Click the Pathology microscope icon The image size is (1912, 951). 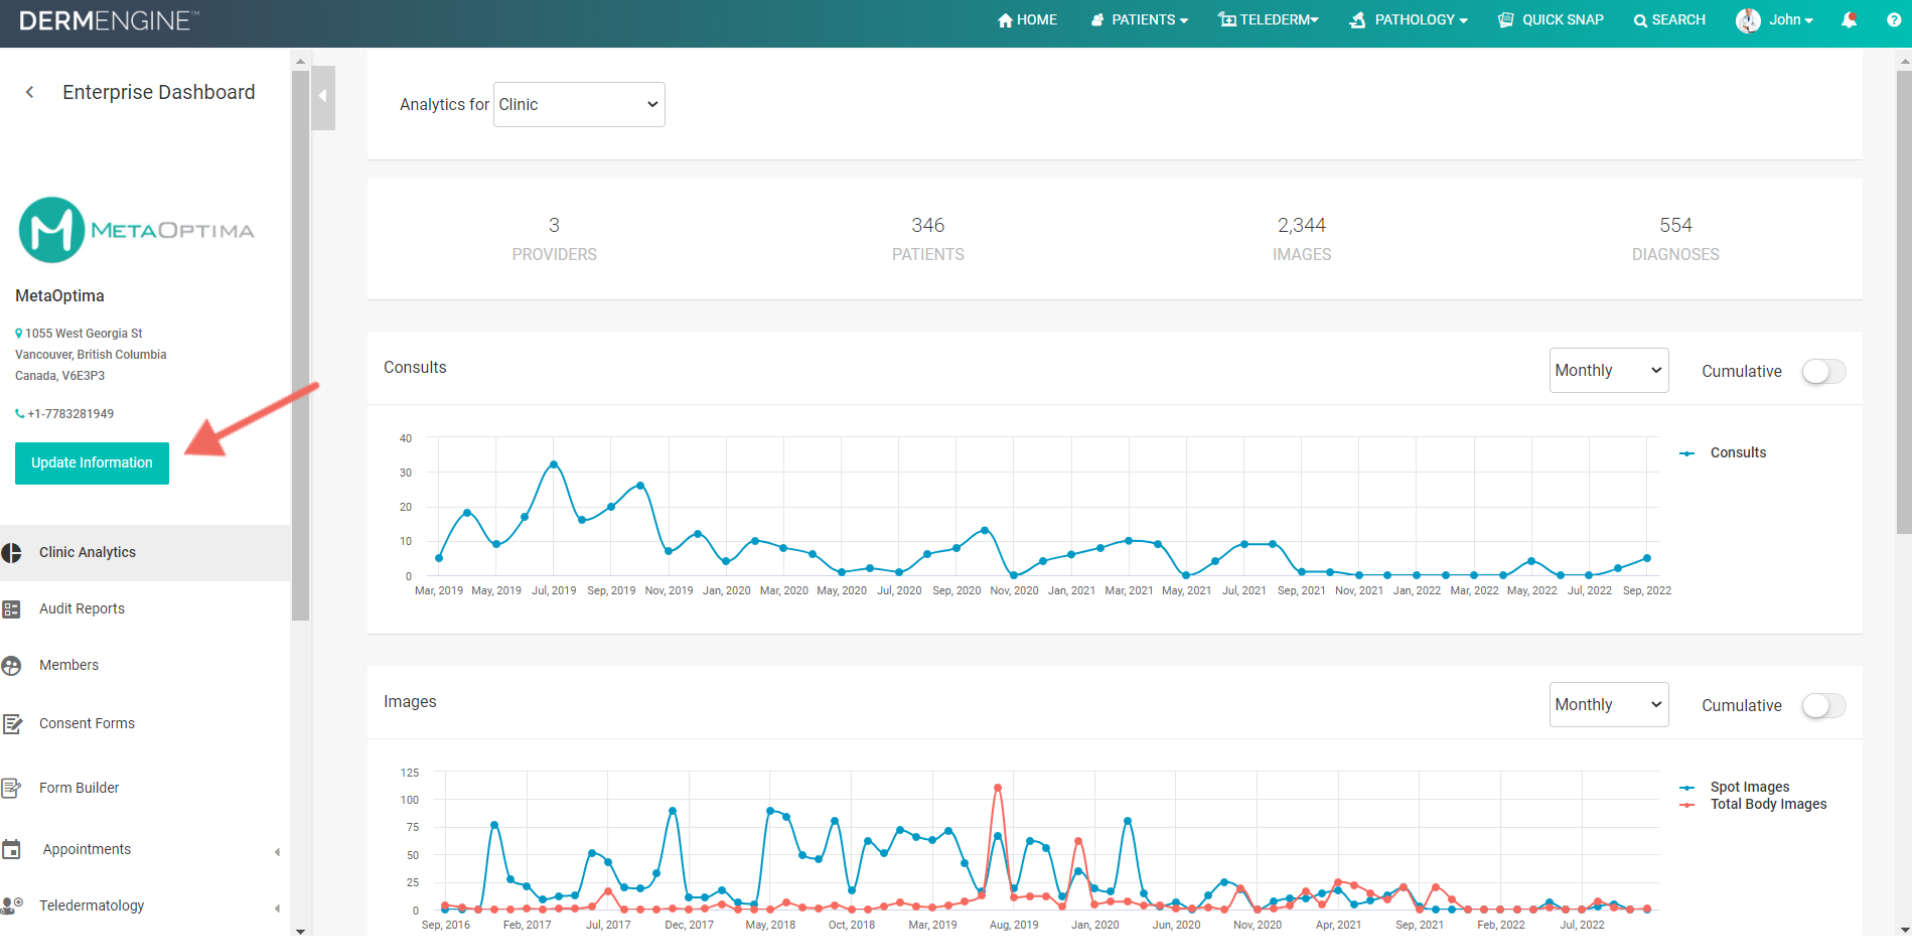[1357, 20]
